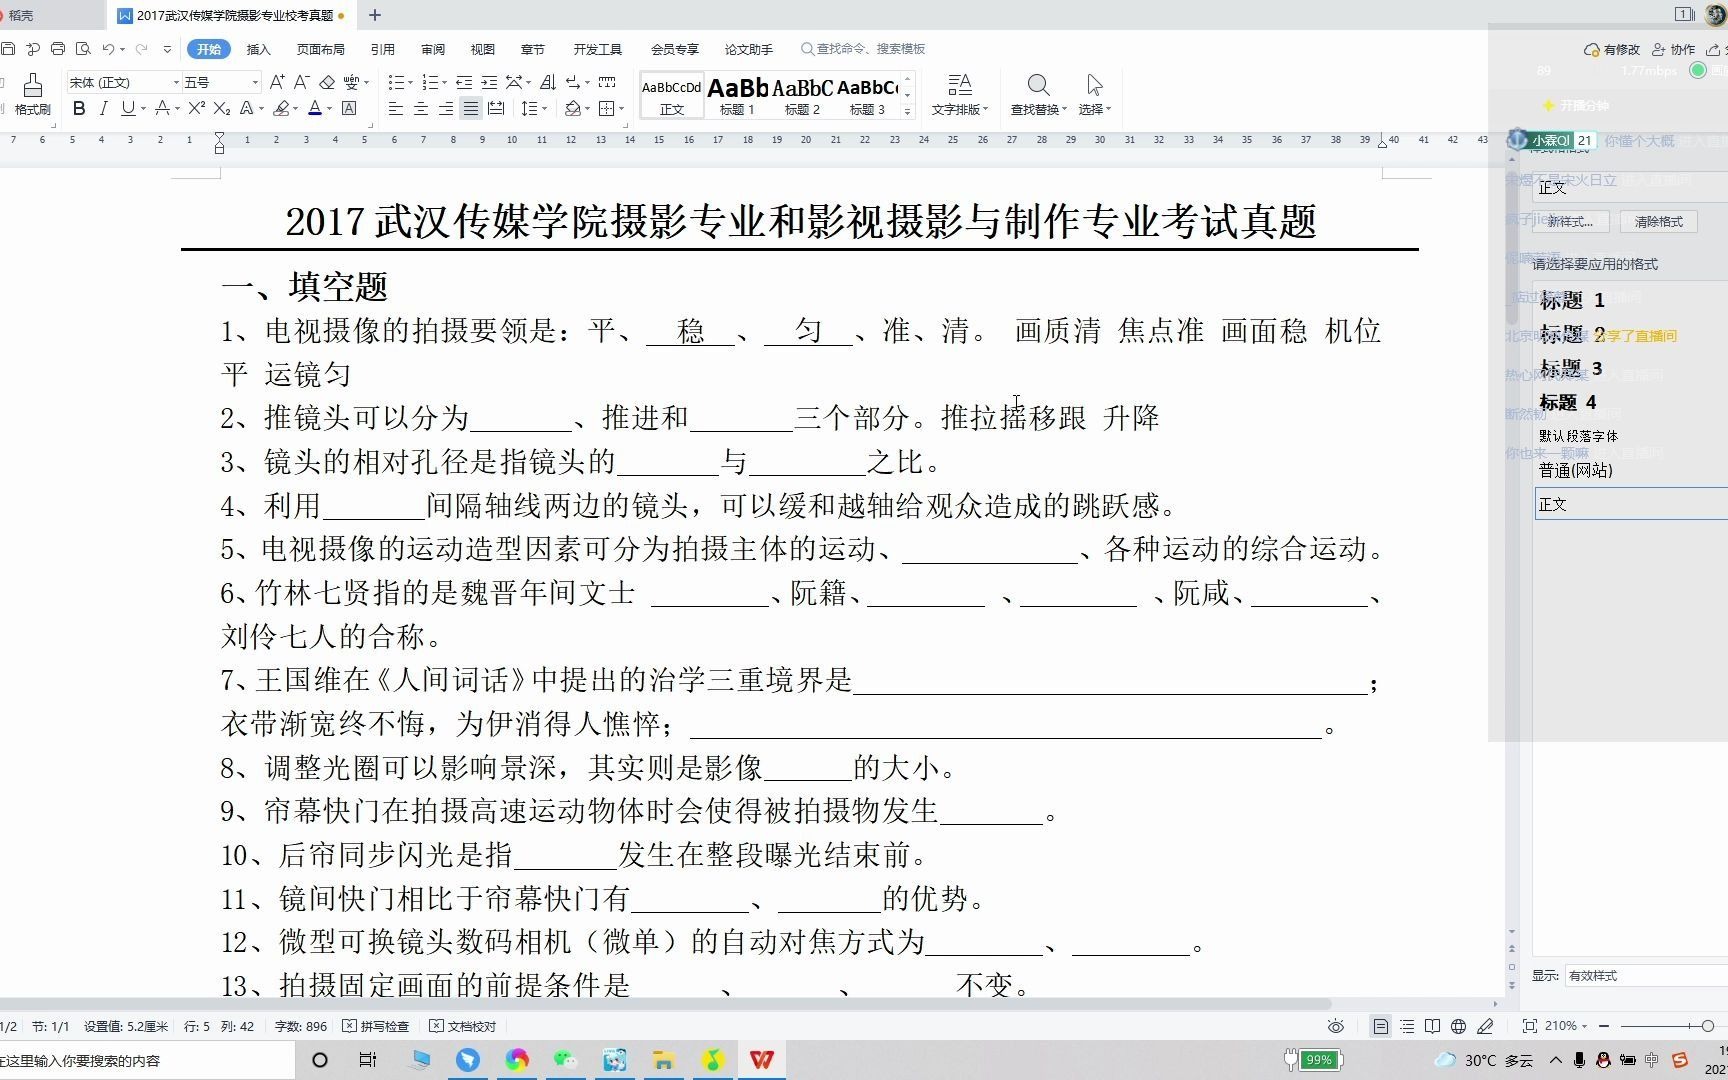
Task: Open the 开发工具 (Developer) tab
Action: pyautogui.click(x=598, y=49)
